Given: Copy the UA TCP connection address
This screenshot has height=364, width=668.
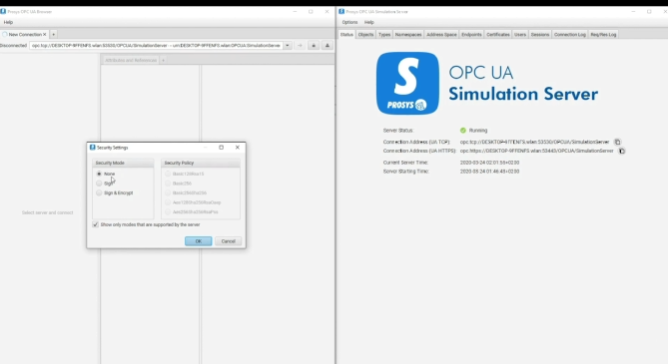Looking at the screenshot, I should click(x=617, y=142).
